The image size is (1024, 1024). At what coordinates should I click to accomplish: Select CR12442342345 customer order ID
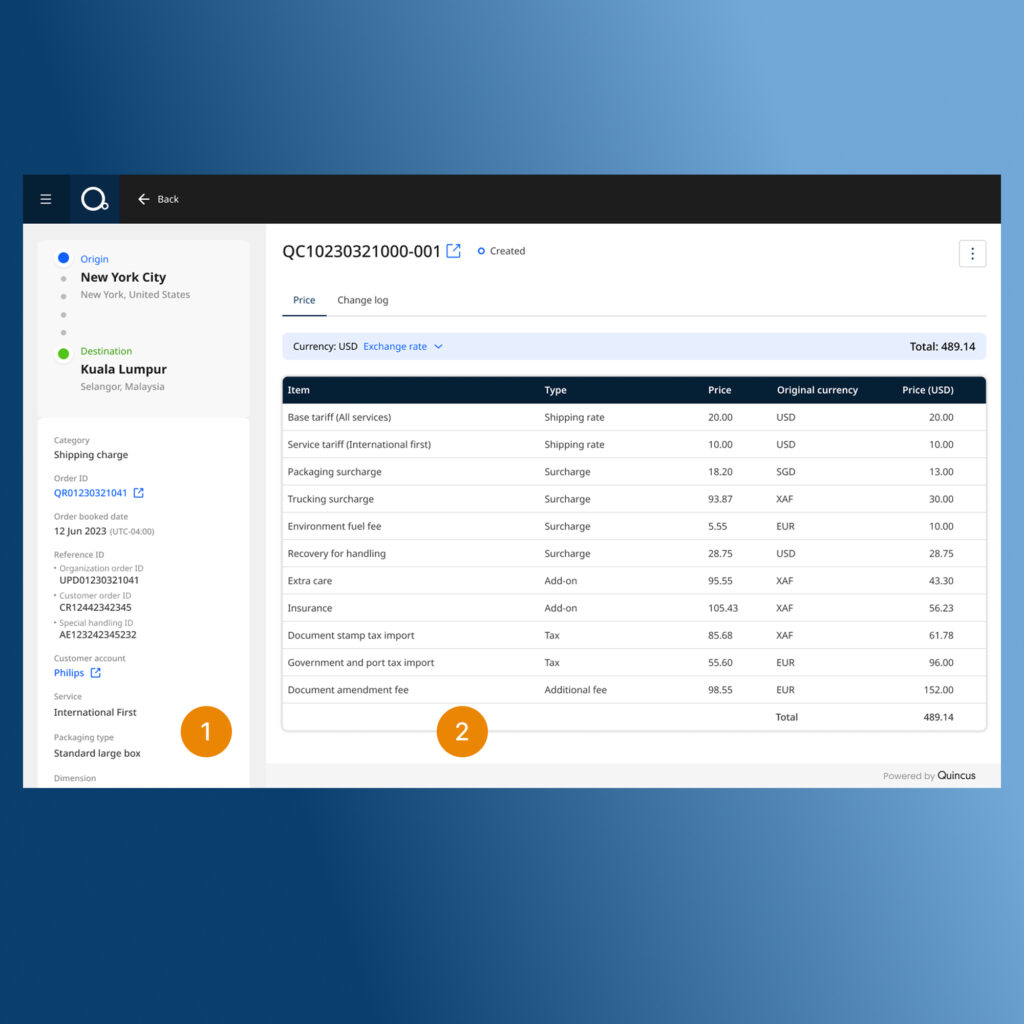pyautogui.click(x=95, y=607)
